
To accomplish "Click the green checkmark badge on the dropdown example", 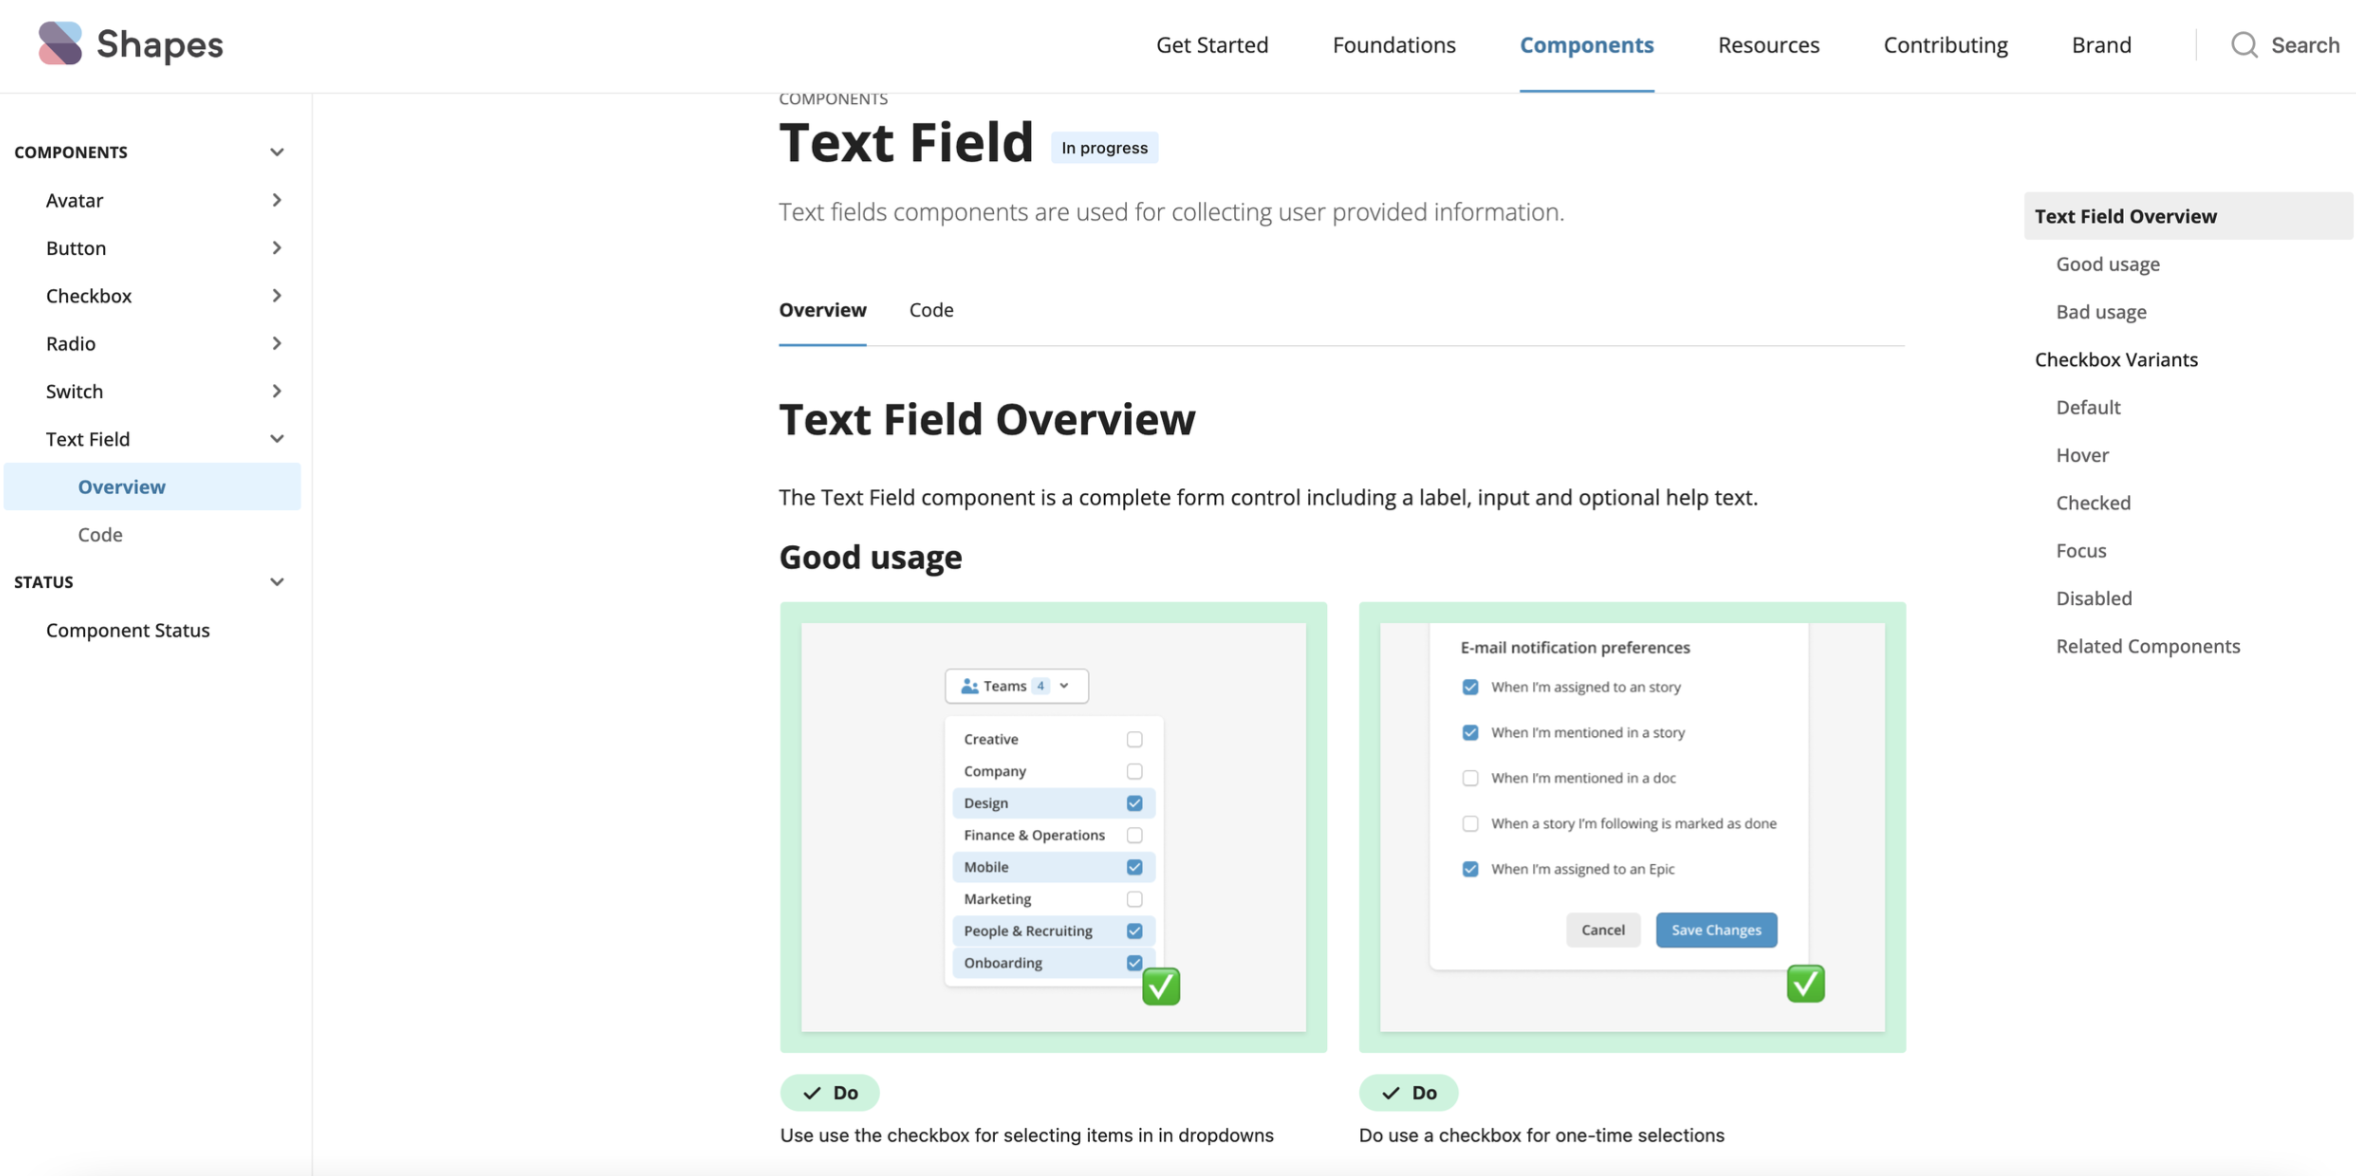I will [x=1160, y=986].
